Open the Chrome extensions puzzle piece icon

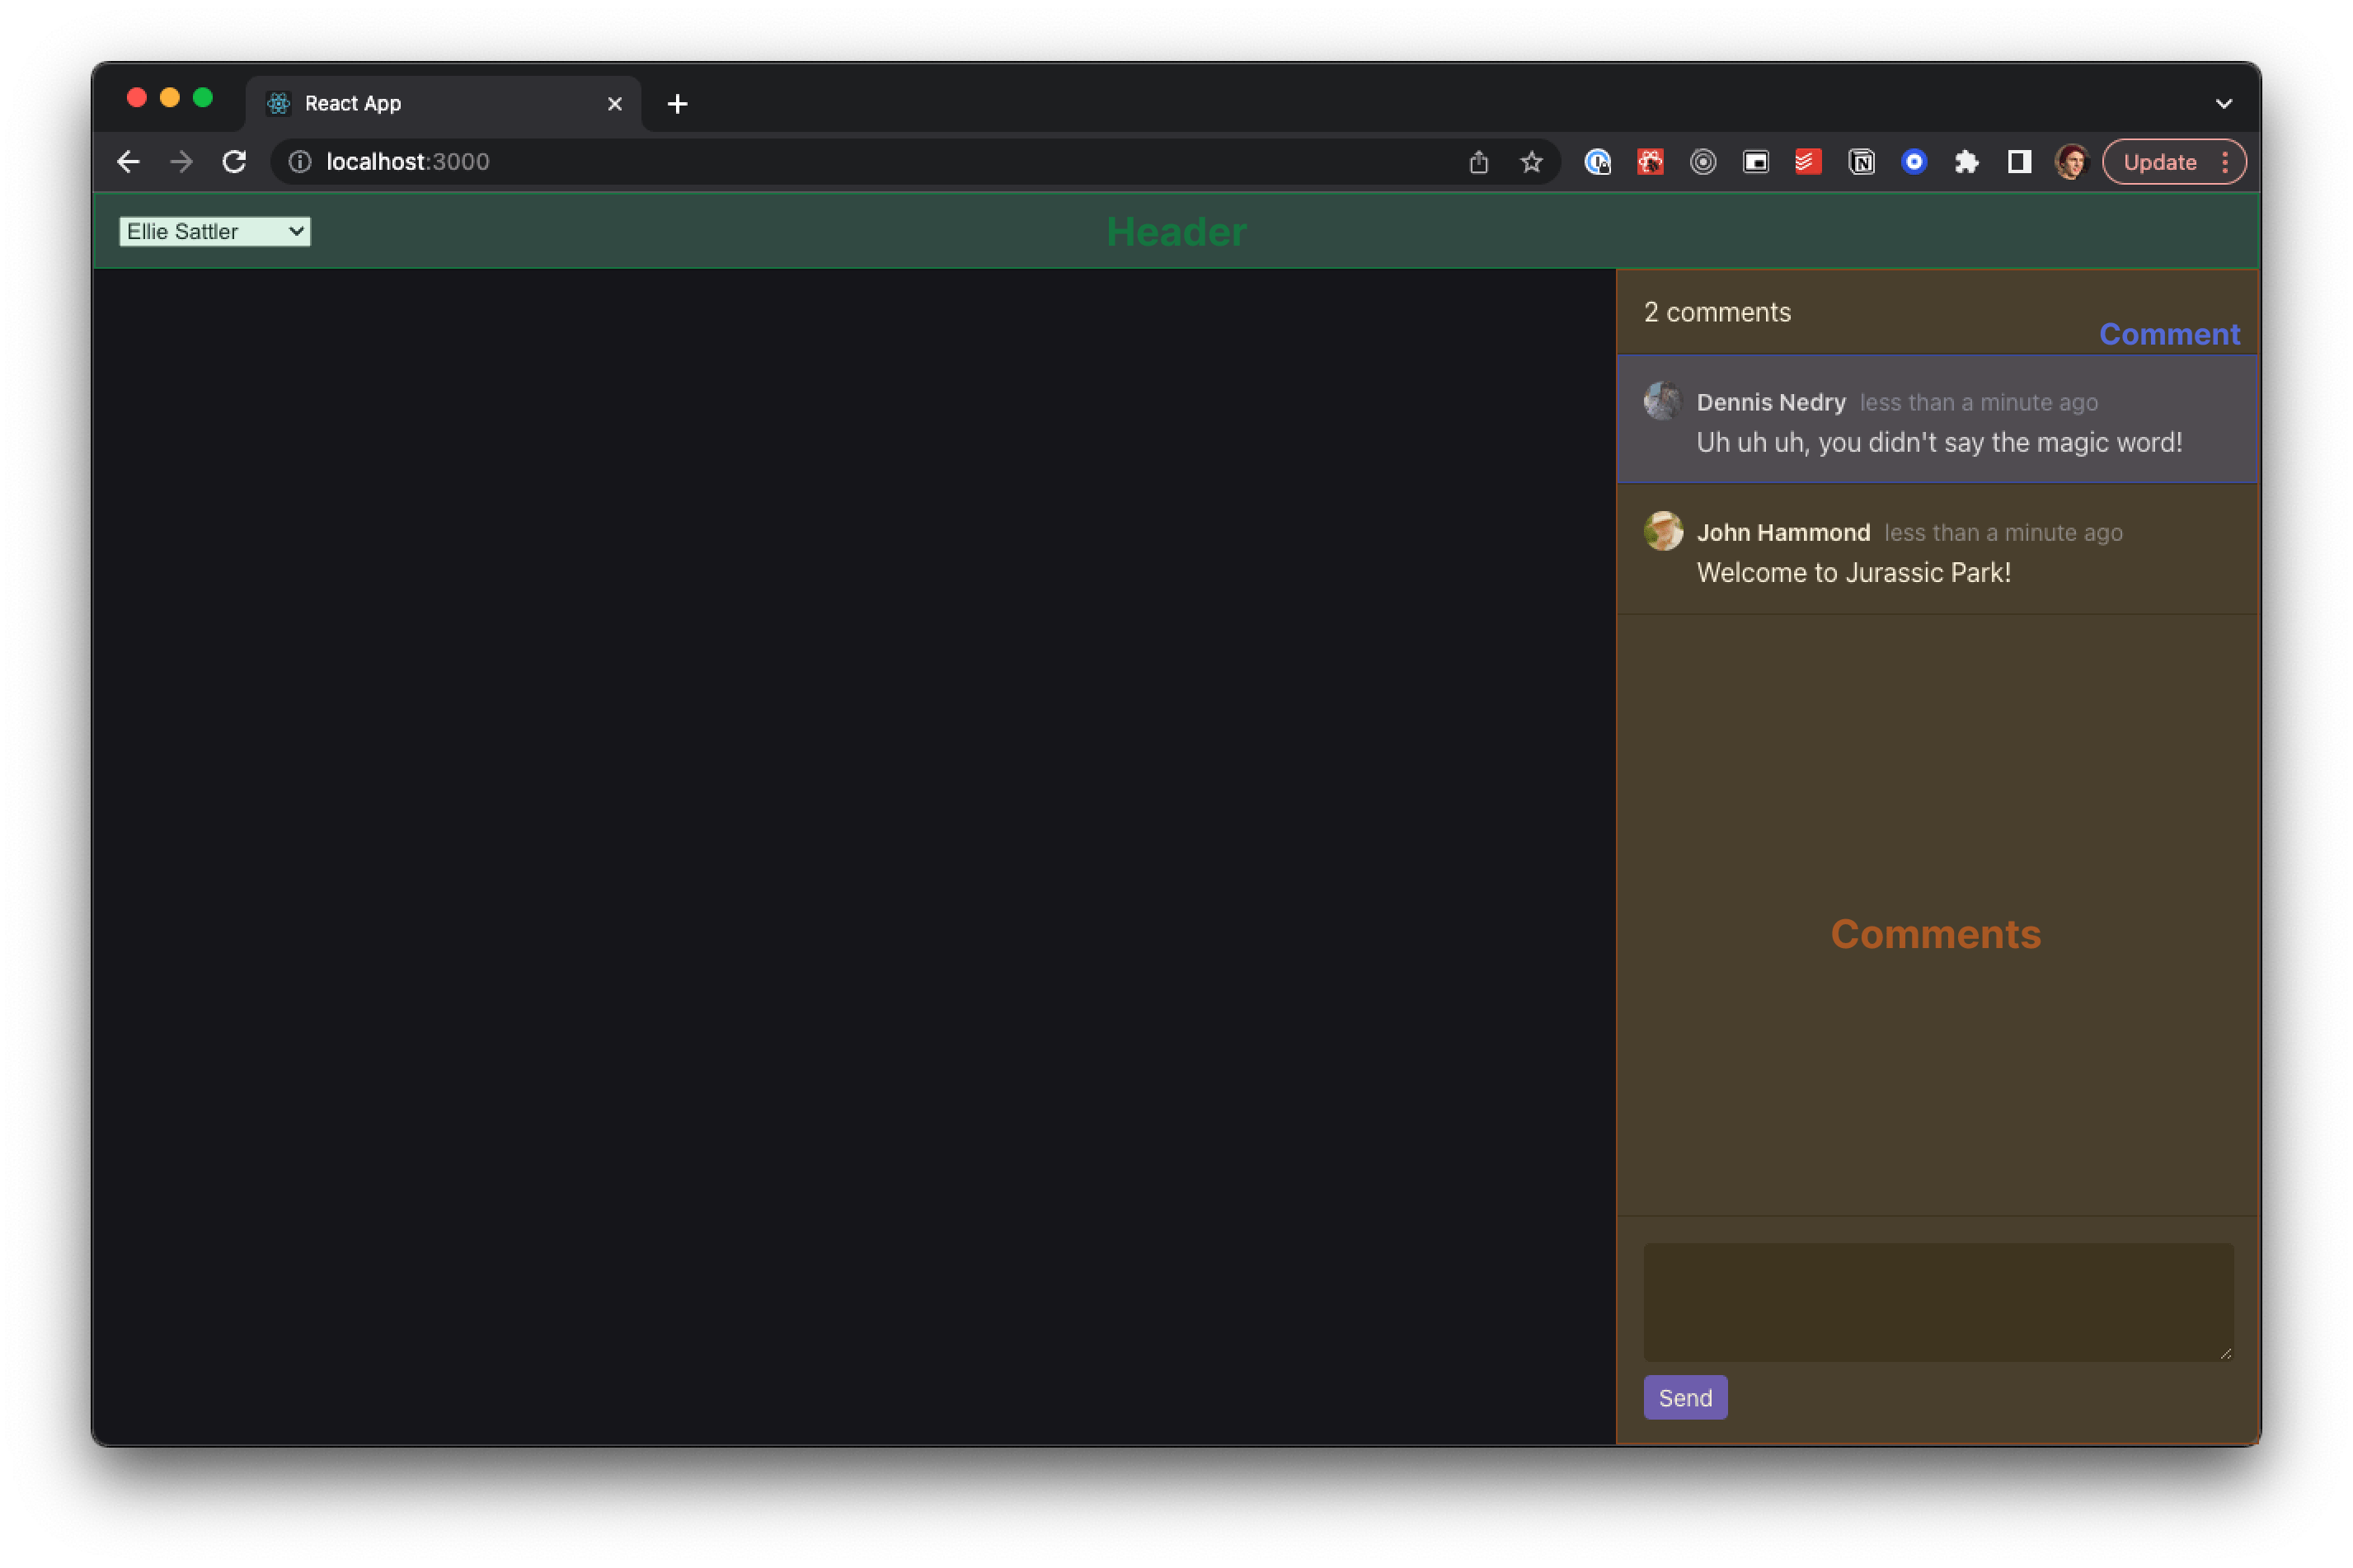(x=1968, y=161)
